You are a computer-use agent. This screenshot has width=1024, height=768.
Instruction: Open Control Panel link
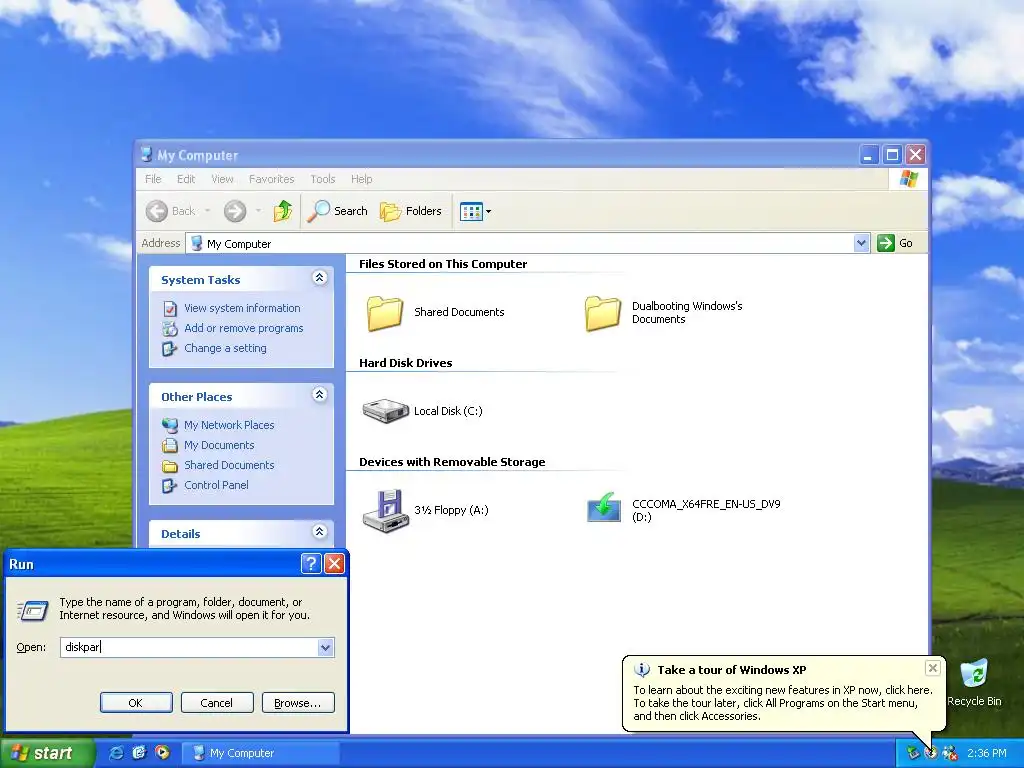(216, 485)
